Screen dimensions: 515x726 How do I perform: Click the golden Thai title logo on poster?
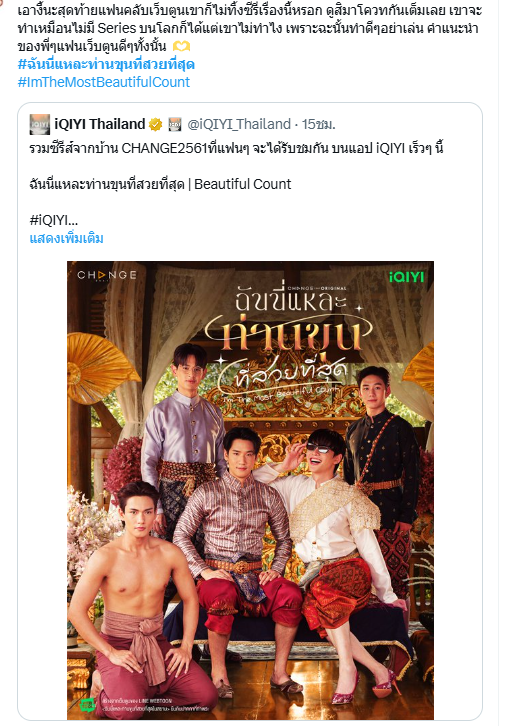pos(288,344)
